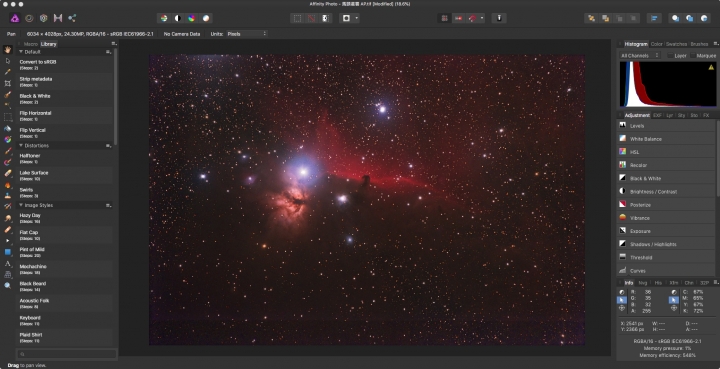Viewport: 720px width, 369px height.
Task: Click the Assistant Manager toolbar icon
Action: point(499,18)
